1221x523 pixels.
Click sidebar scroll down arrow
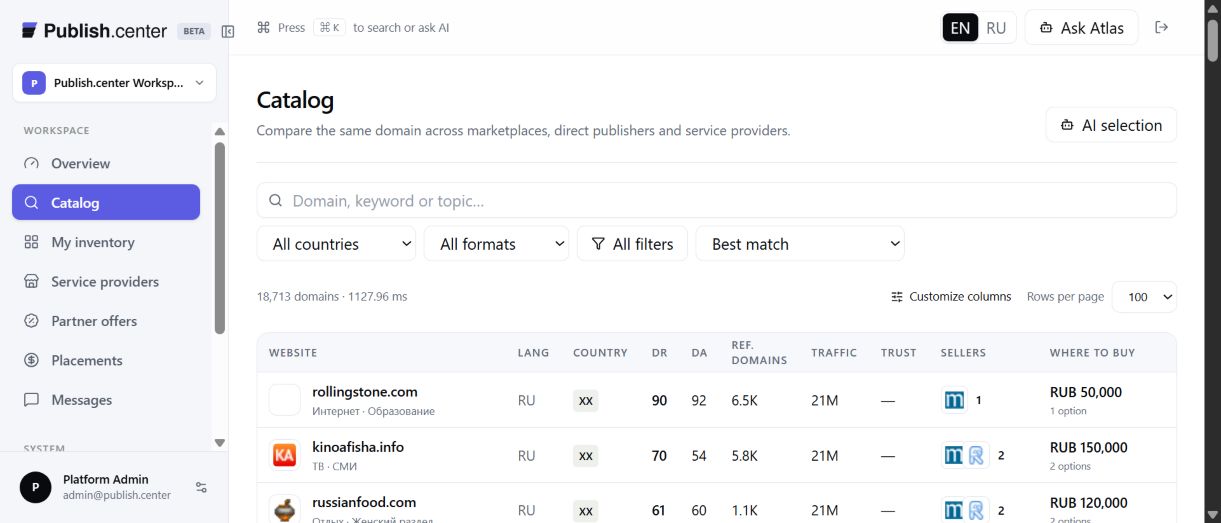pos(220,442)
